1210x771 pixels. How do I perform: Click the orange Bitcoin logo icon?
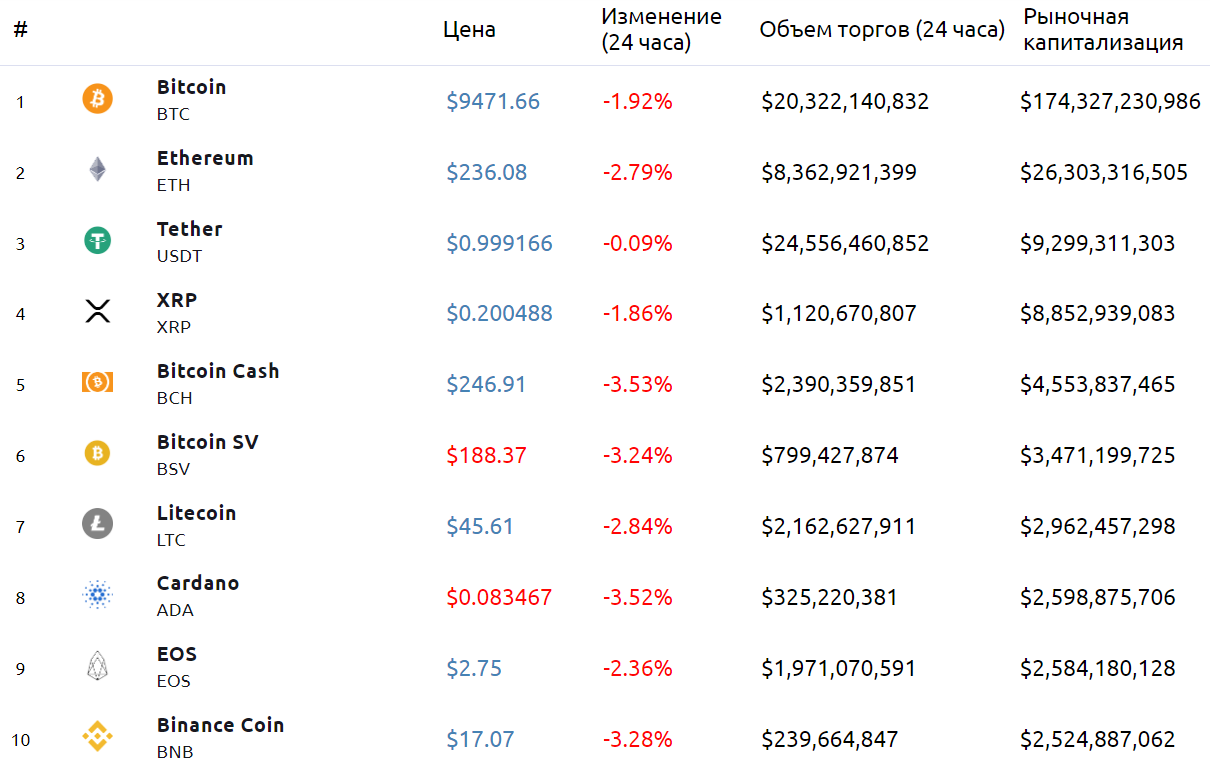point(97,100)
